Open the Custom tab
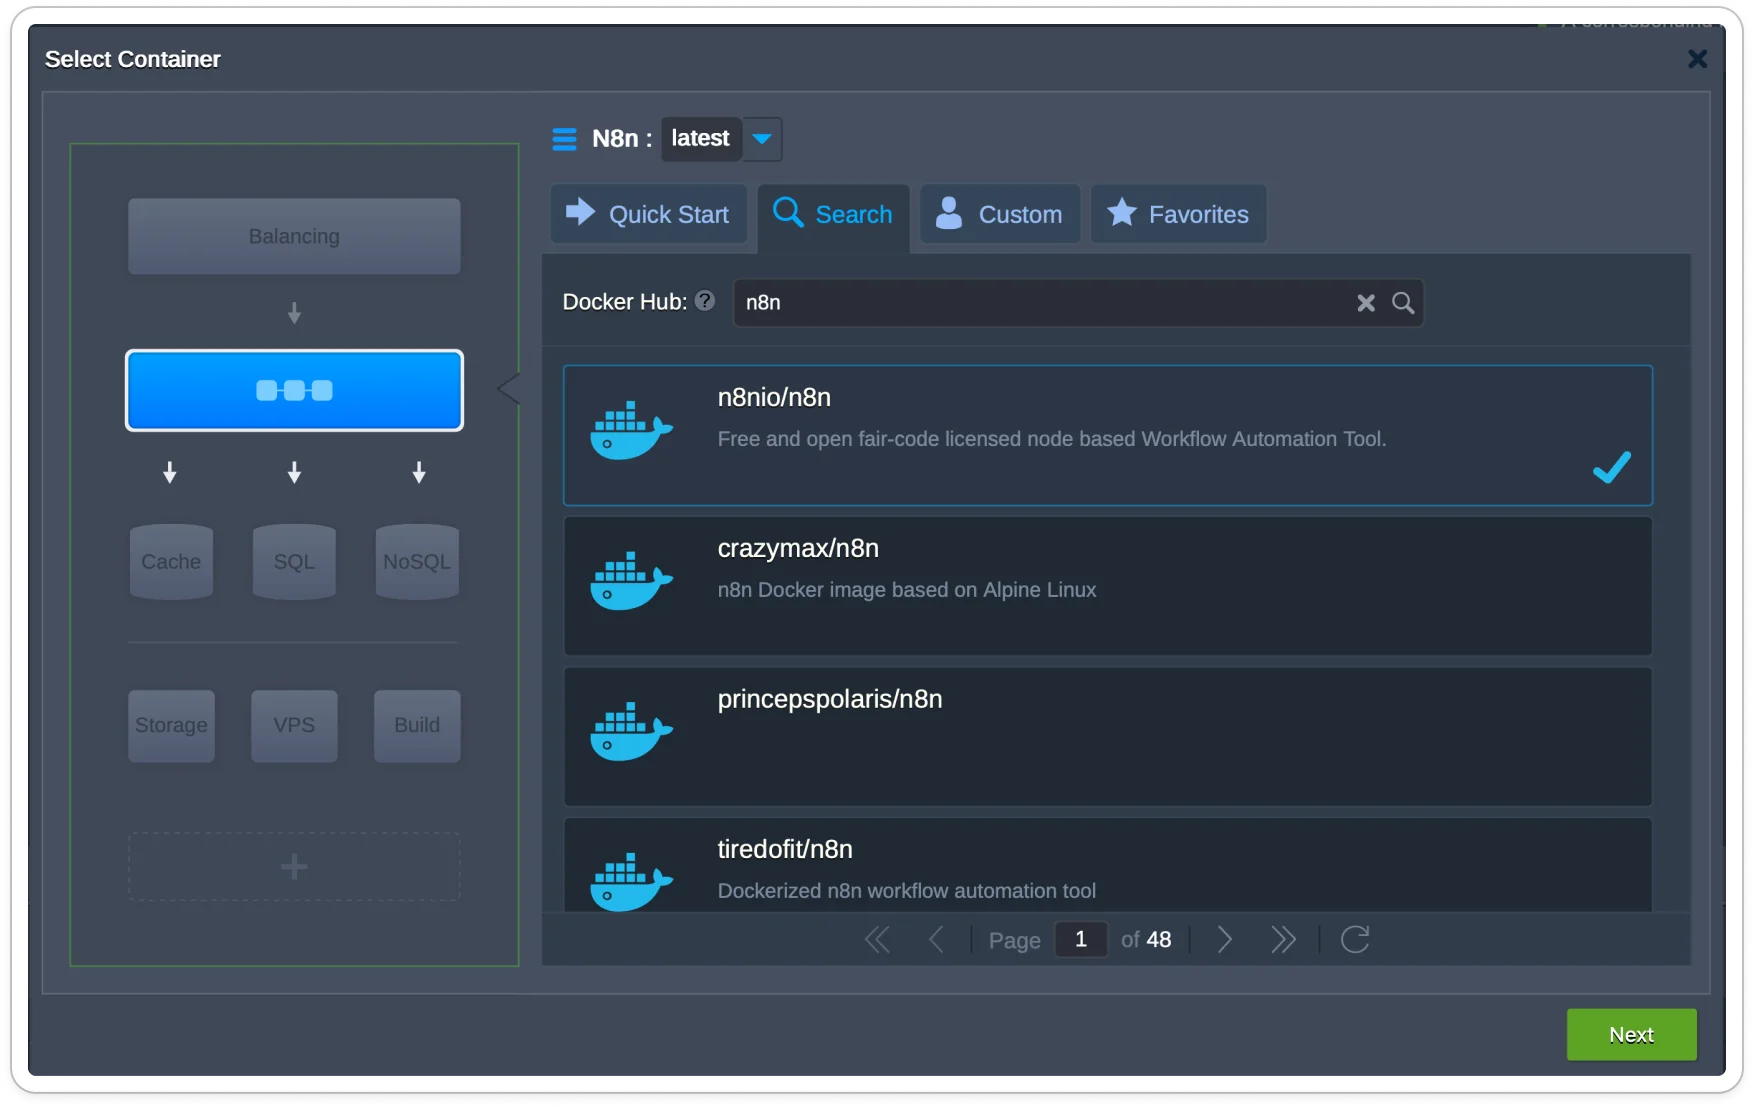Screen dimensions: 1754x1108 tap(999, 214)
